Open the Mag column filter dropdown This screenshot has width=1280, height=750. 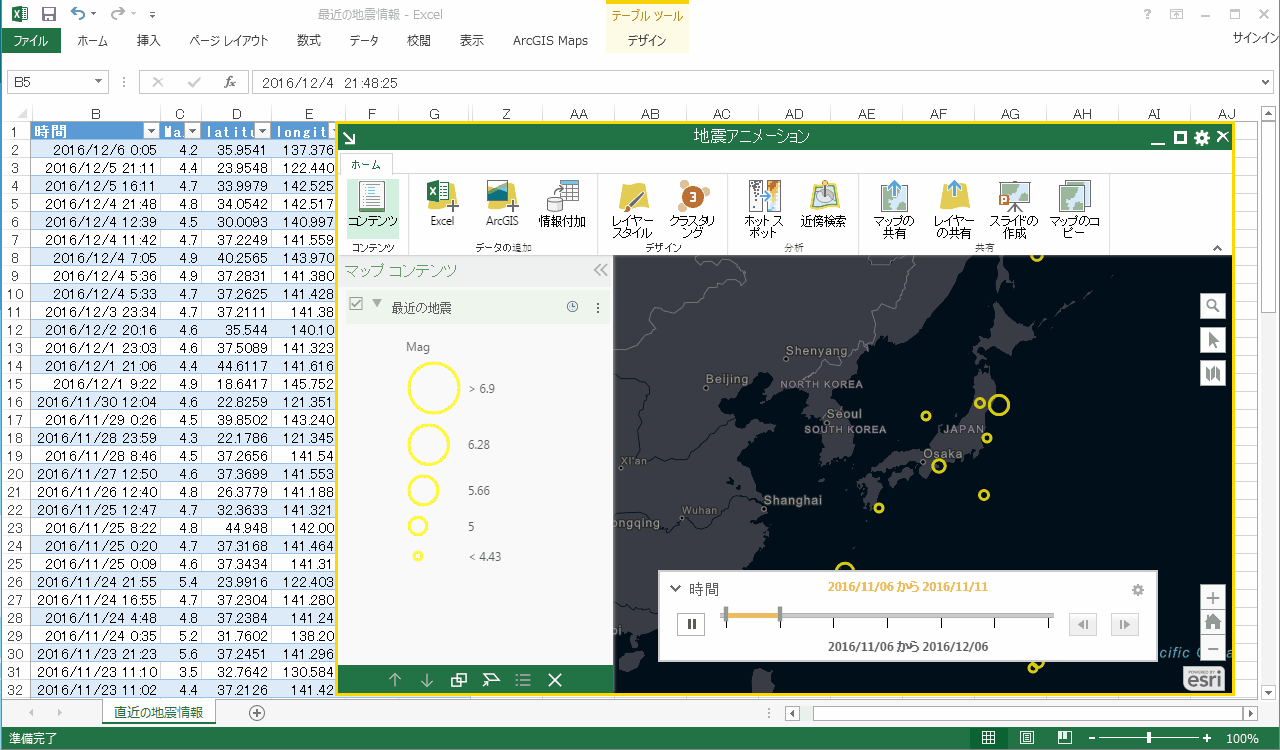click(x=193, y=131)
